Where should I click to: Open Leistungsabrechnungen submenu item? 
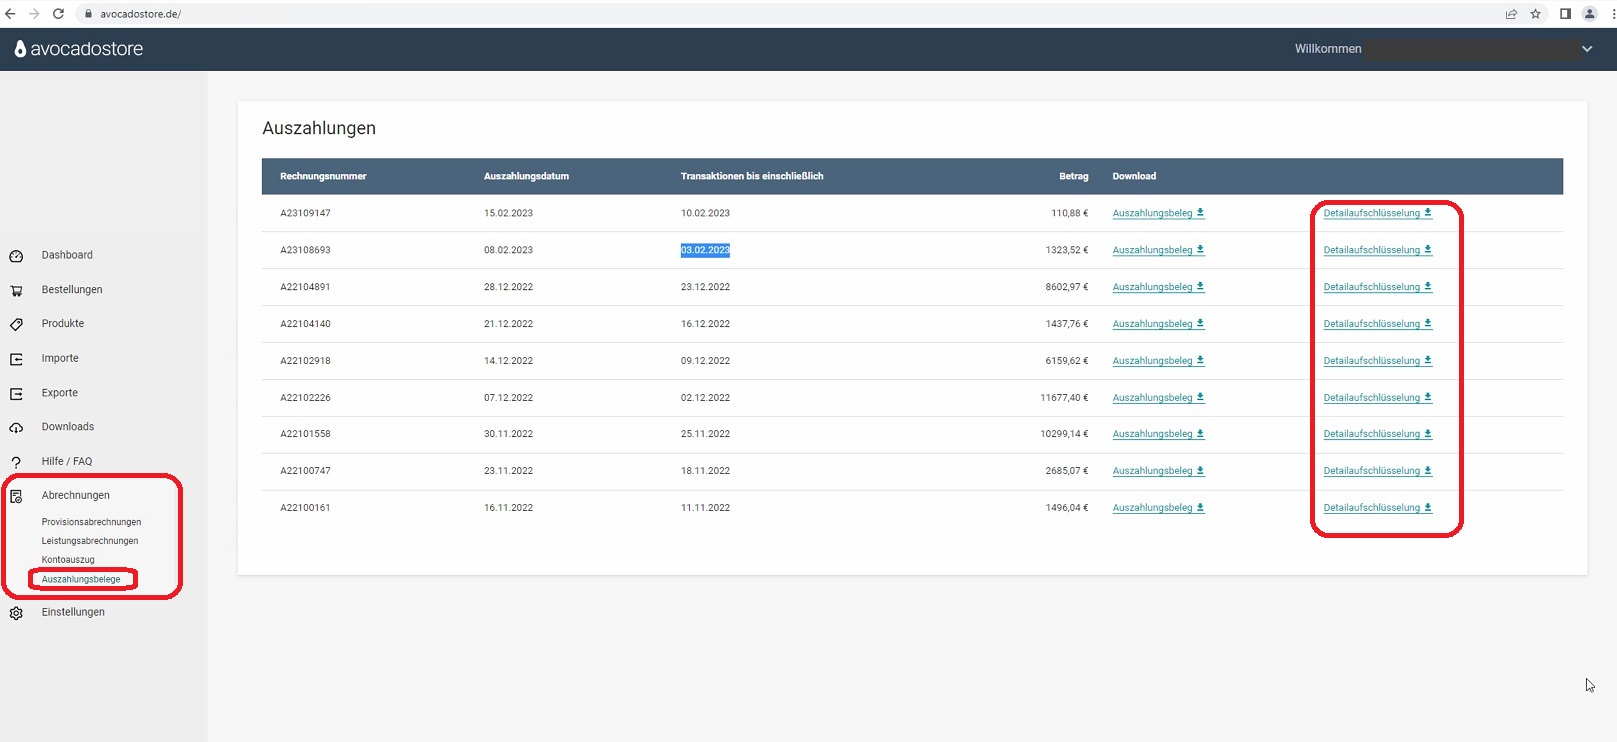pos(90,541)
